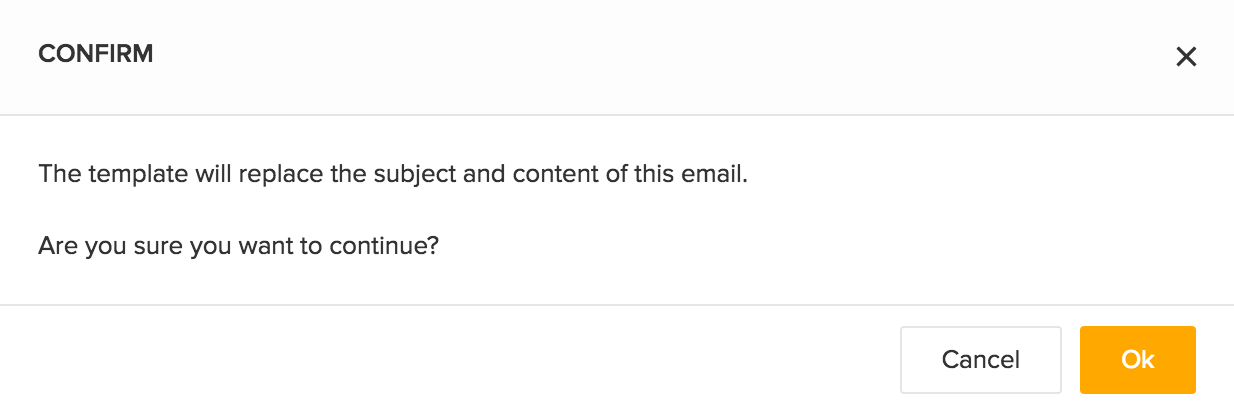Abort the template replacement via Cancel

980,360
